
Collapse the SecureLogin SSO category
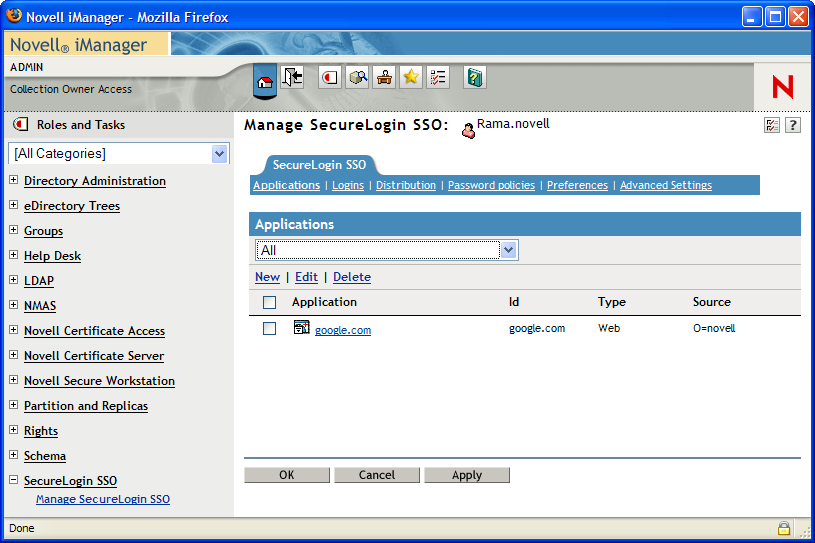(14, 480)
